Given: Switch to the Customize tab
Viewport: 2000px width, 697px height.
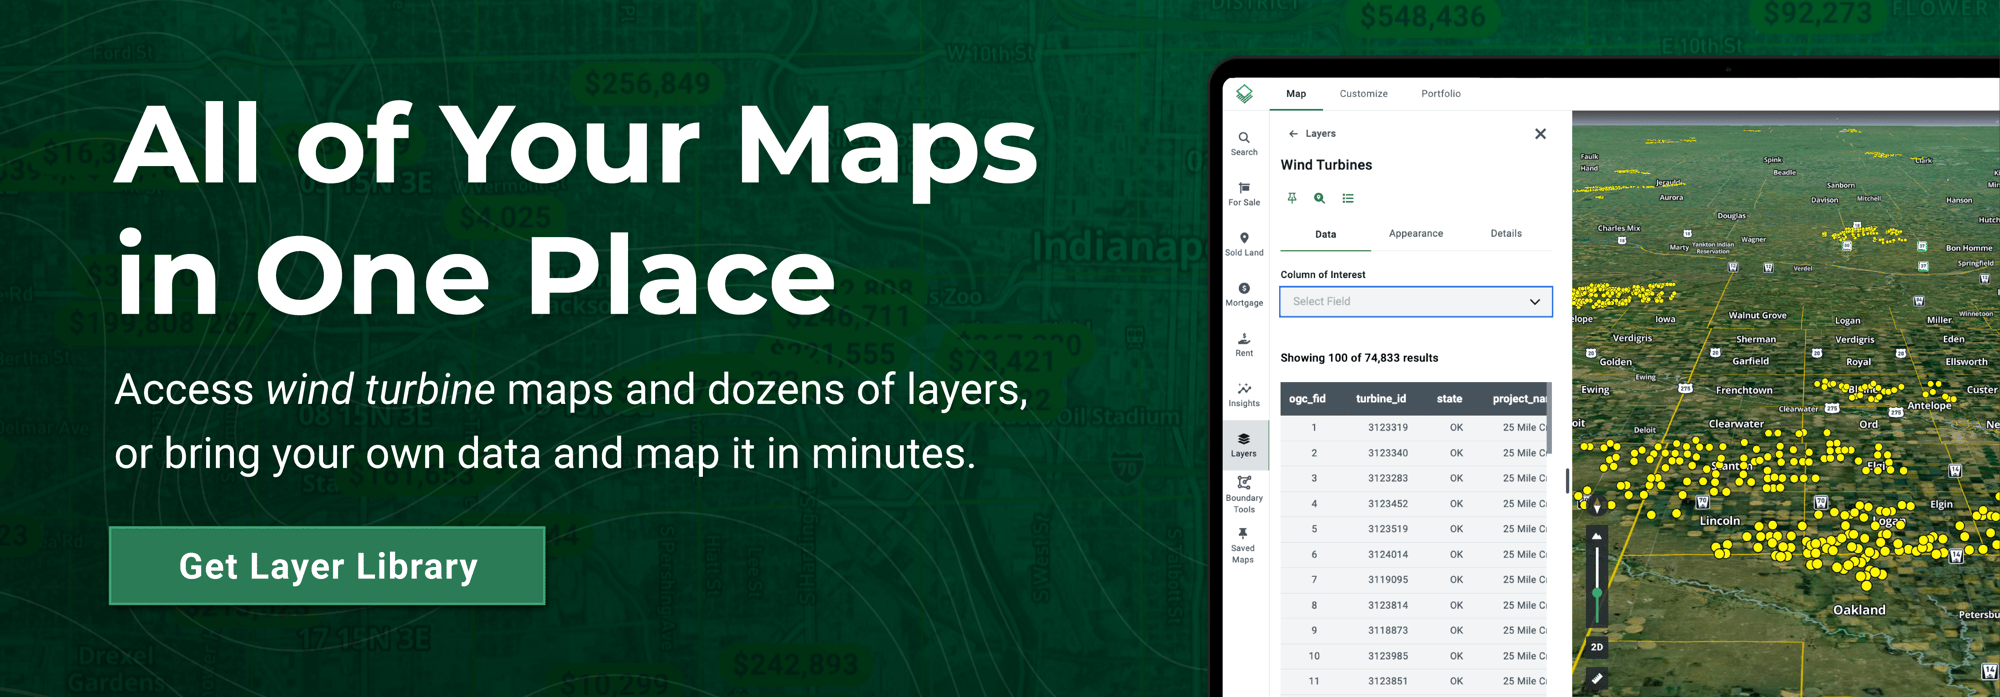Looking at the screenshot, I should [1363, 94].
